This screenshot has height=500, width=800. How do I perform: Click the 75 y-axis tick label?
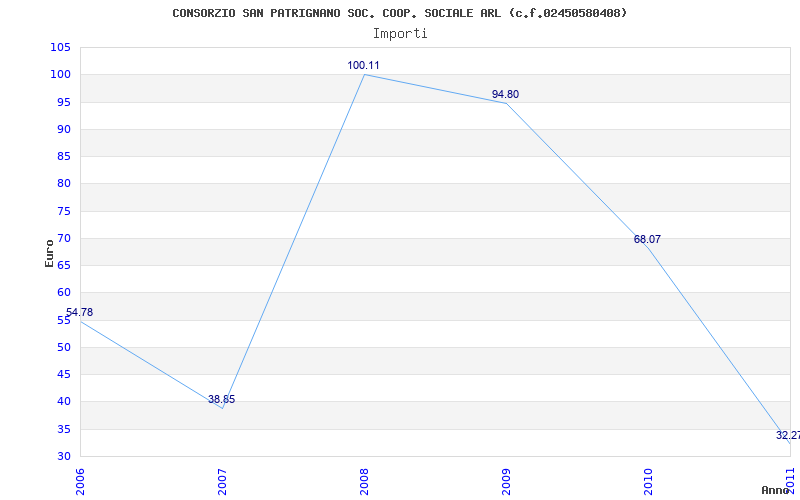[x=64, y=211]
